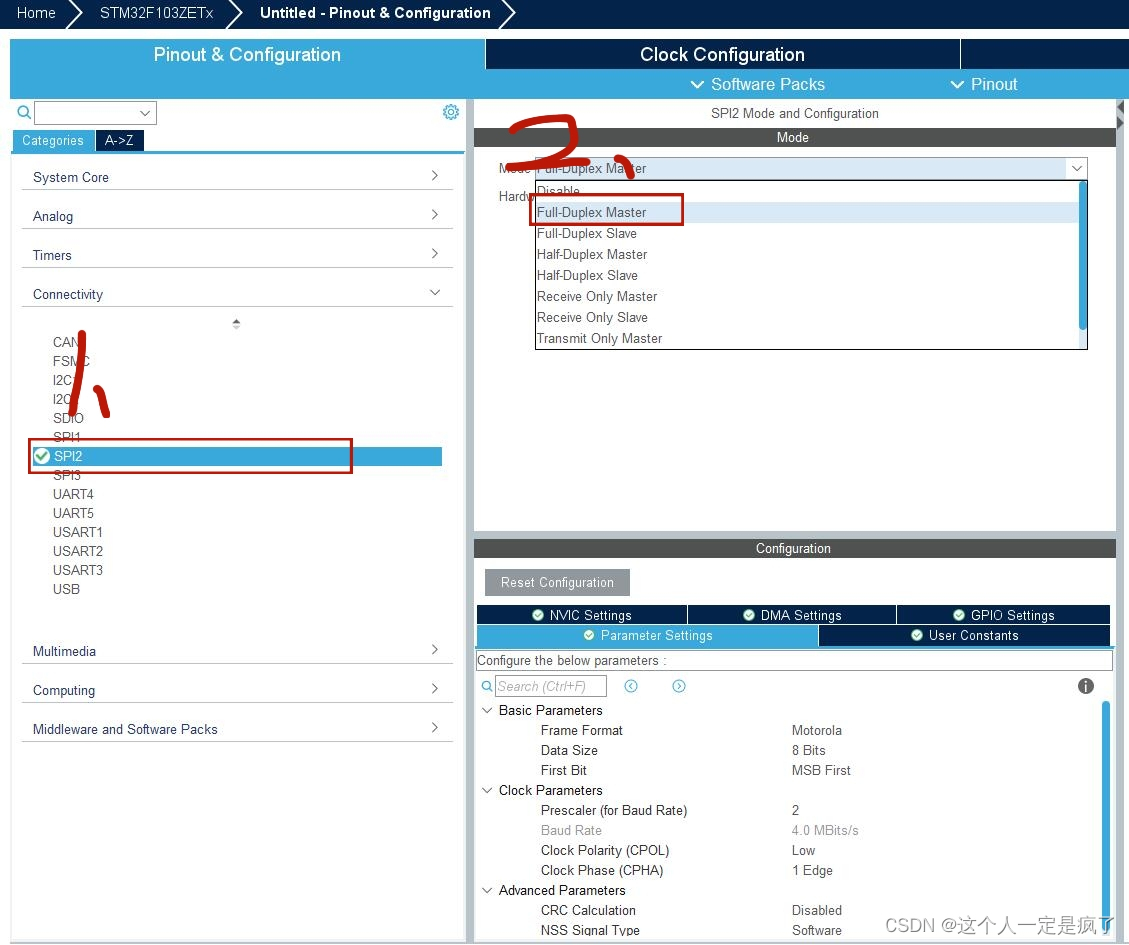
Task: Click the GPIO Settings check icon
Action: pyautogui.click(x=959, y=615)
